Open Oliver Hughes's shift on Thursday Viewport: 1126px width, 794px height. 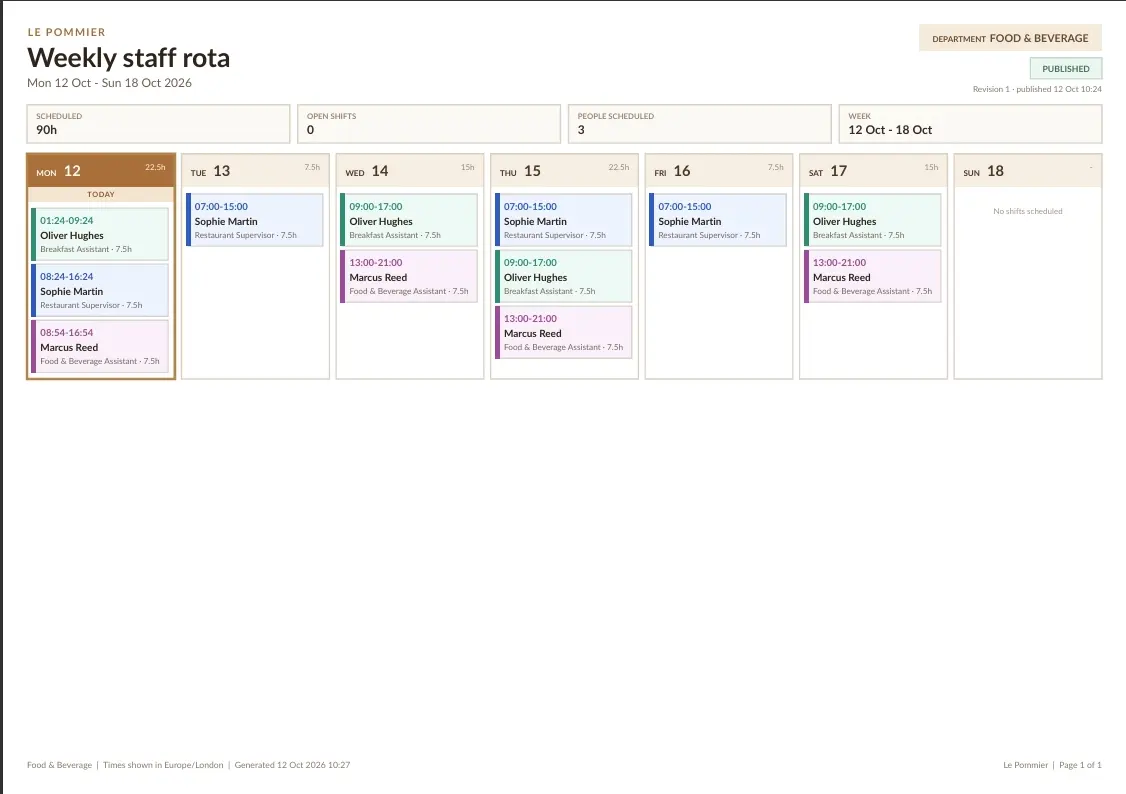coord(564,276)
